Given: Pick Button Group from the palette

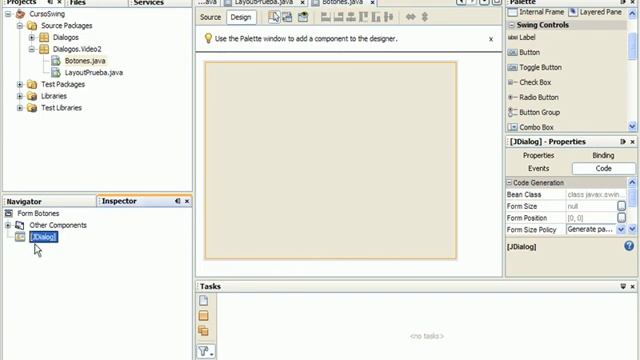Looking at the screenshot, I should 534,112.
